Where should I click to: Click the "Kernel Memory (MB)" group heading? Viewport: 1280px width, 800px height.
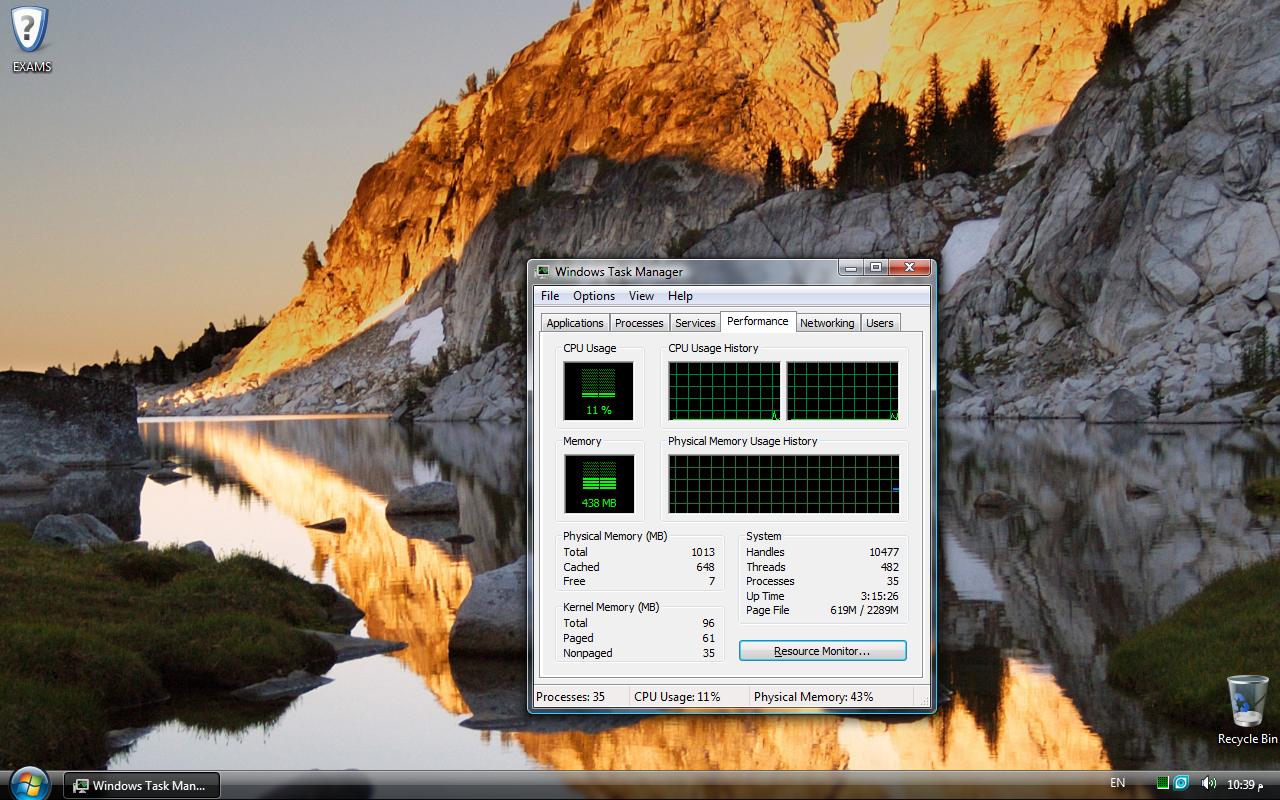(x=611, y=607)
